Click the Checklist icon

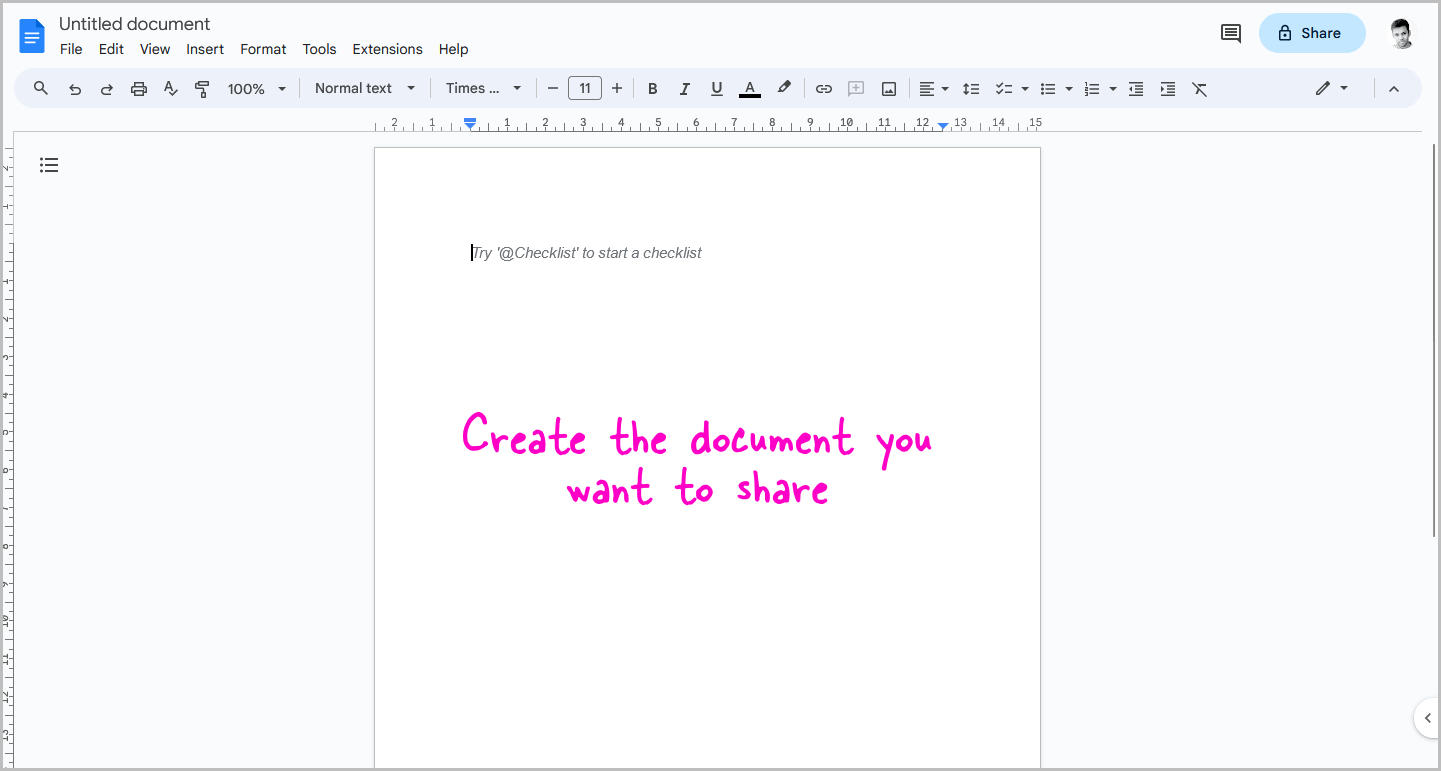pyautogui.click(x=1004, y=89)
